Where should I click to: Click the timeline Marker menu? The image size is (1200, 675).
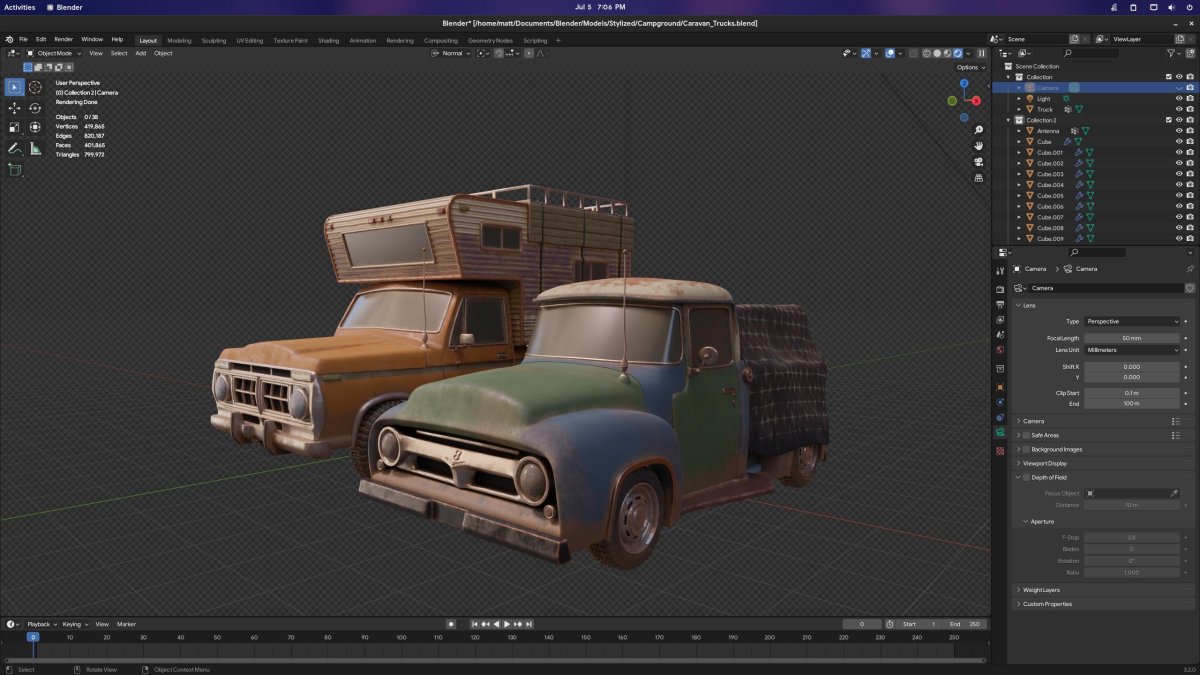(126, 624)
